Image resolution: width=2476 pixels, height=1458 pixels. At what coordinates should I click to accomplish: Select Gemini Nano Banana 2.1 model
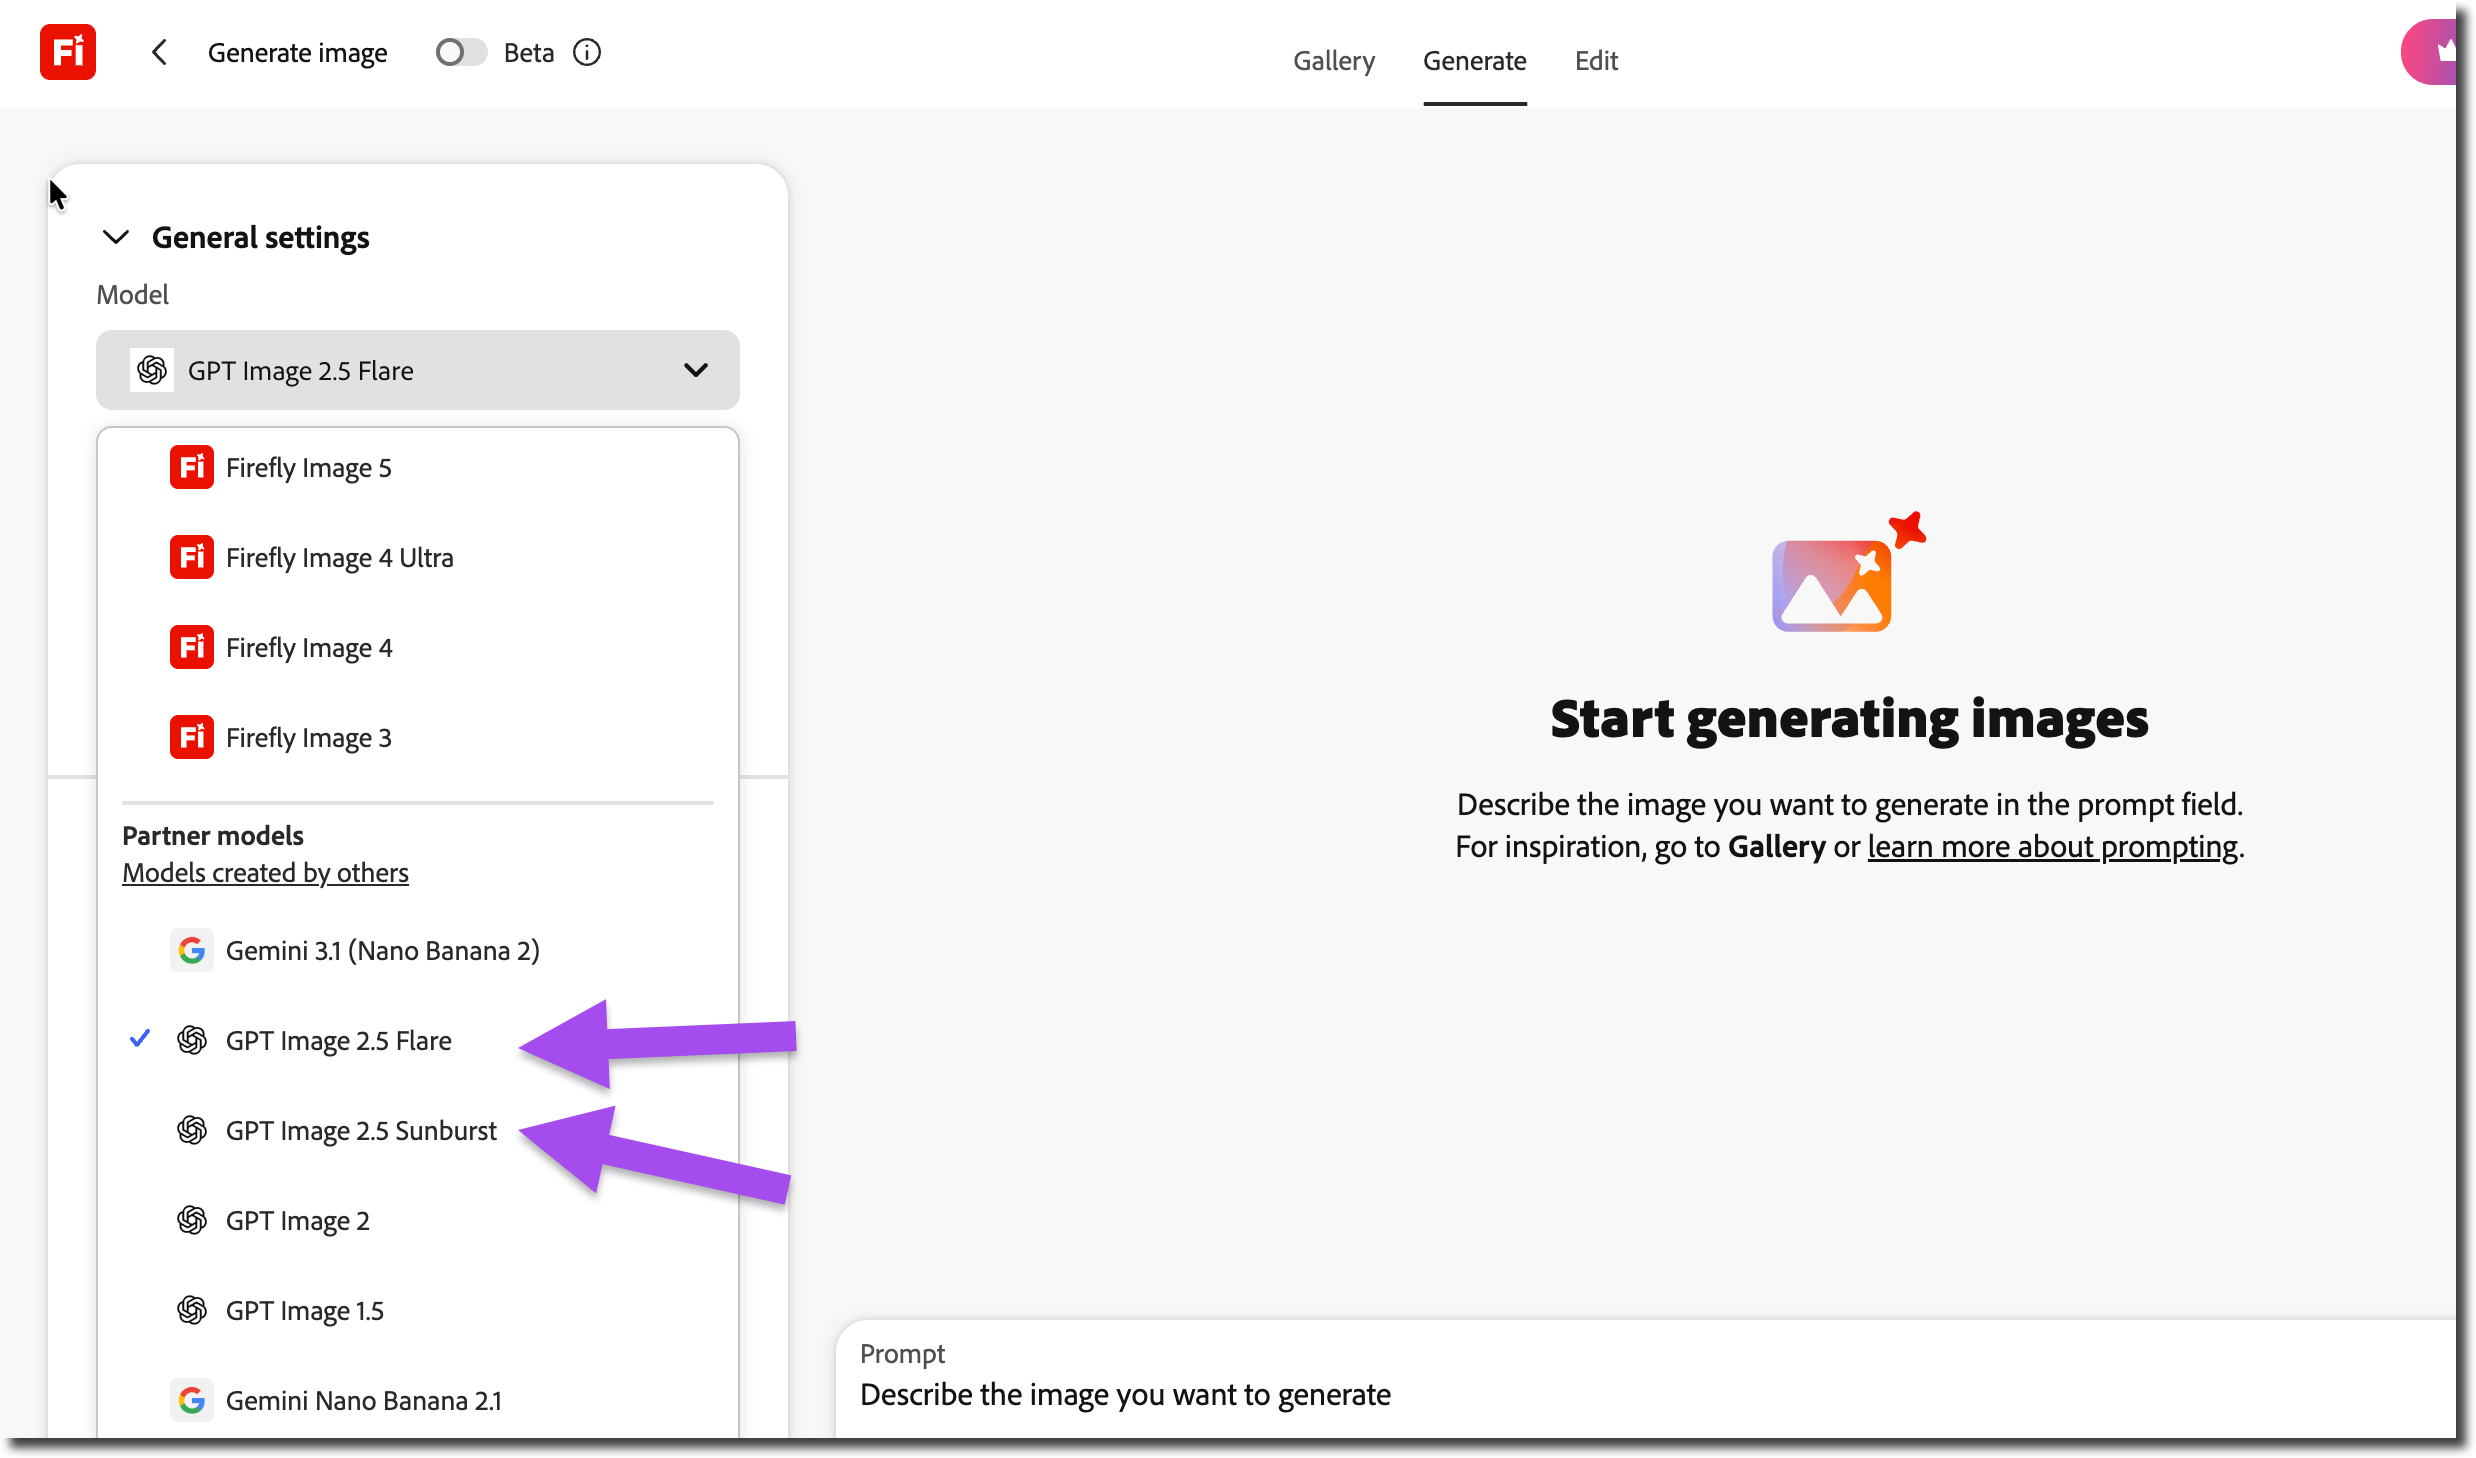coord(418,1400)
